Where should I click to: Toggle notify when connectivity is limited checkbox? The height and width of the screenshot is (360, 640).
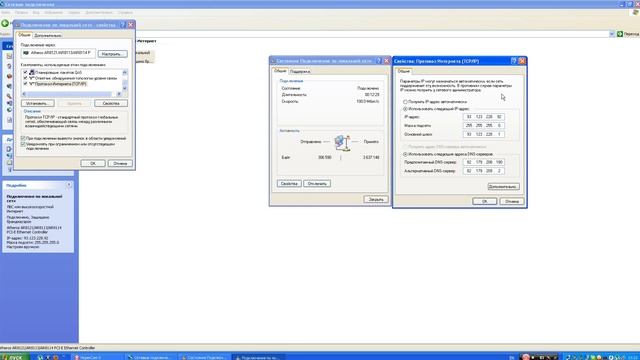[x=23, y=144]
